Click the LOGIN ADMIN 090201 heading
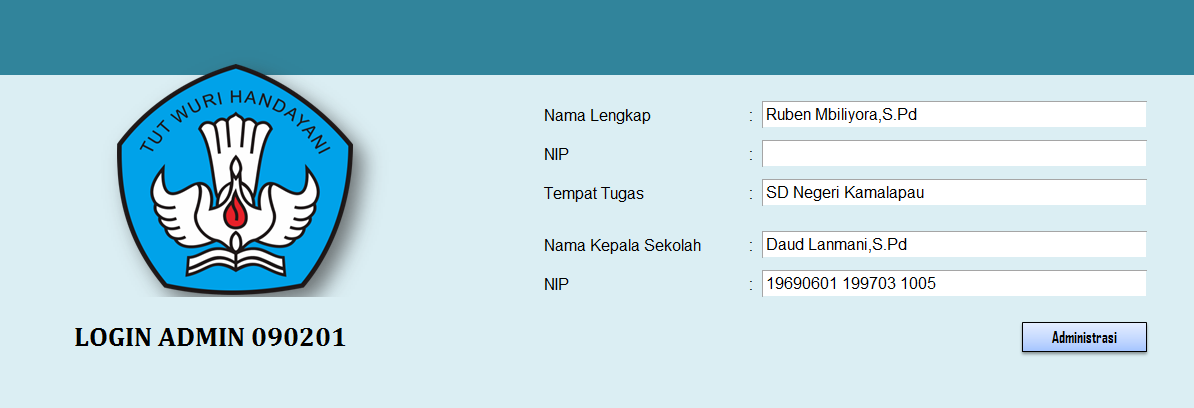1194x408 pixels. coord(210,338)
